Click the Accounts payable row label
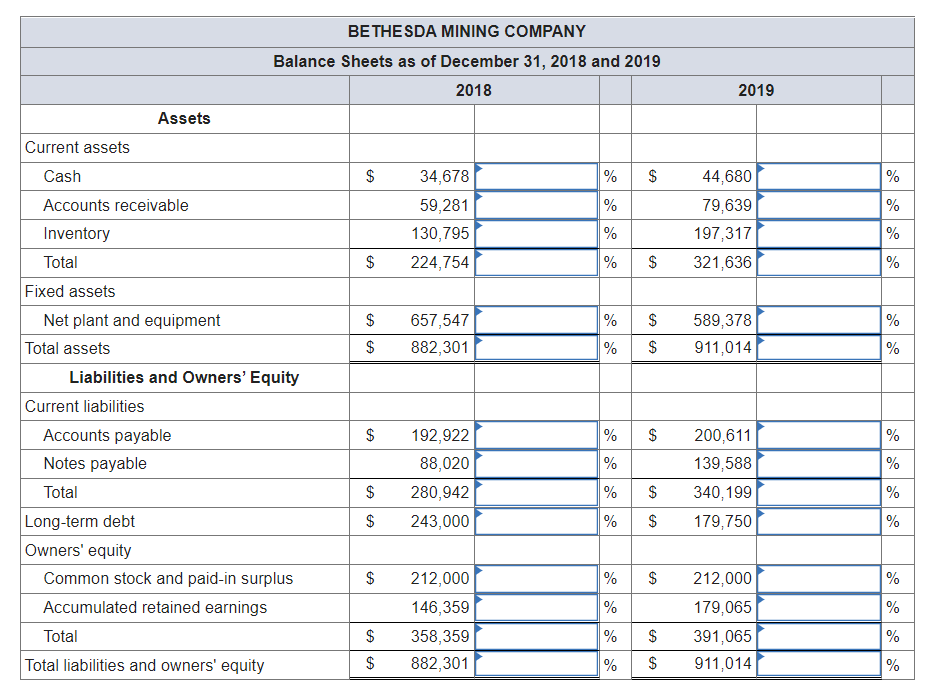This screenshot has width=943, height=692. 107,435
